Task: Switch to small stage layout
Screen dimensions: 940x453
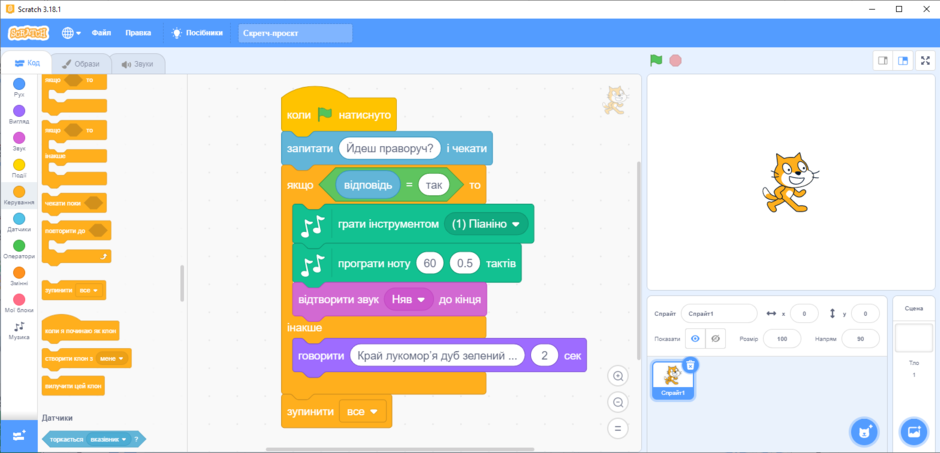Action: 882,61
